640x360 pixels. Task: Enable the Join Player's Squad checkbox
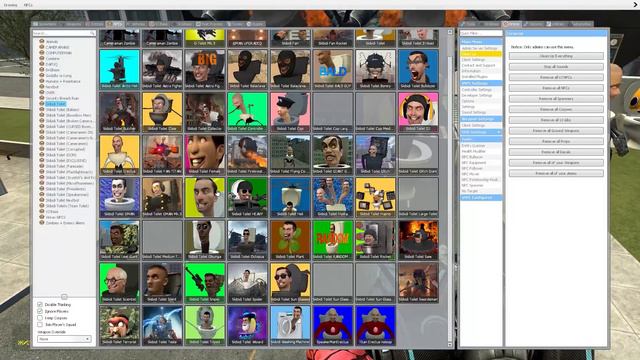pyautogui.click(x=40, y=324)
